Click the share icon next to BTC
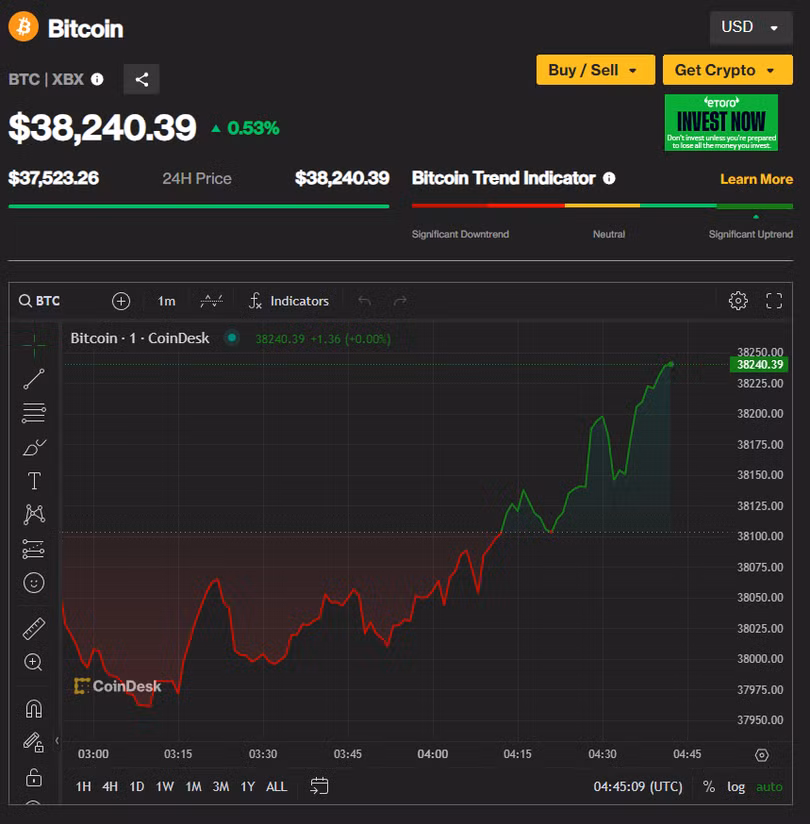This screenshot has width=810, height=824. (x=141, y=79)
